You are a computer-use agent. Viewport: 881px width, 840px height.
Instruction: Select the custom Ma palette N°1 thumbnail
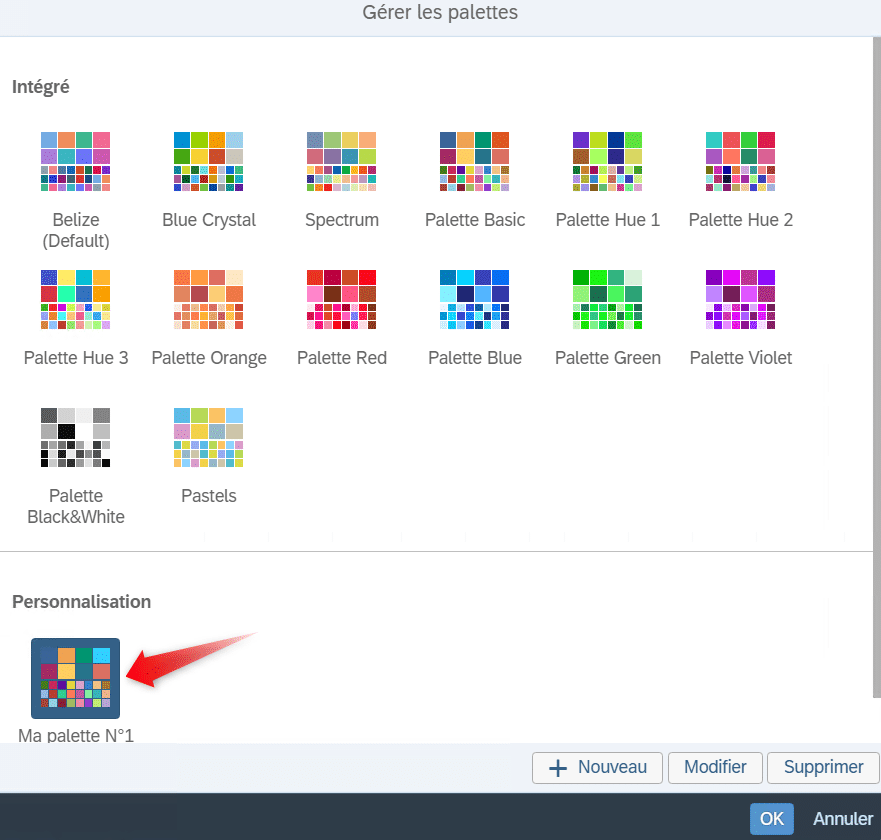point(75,678)
